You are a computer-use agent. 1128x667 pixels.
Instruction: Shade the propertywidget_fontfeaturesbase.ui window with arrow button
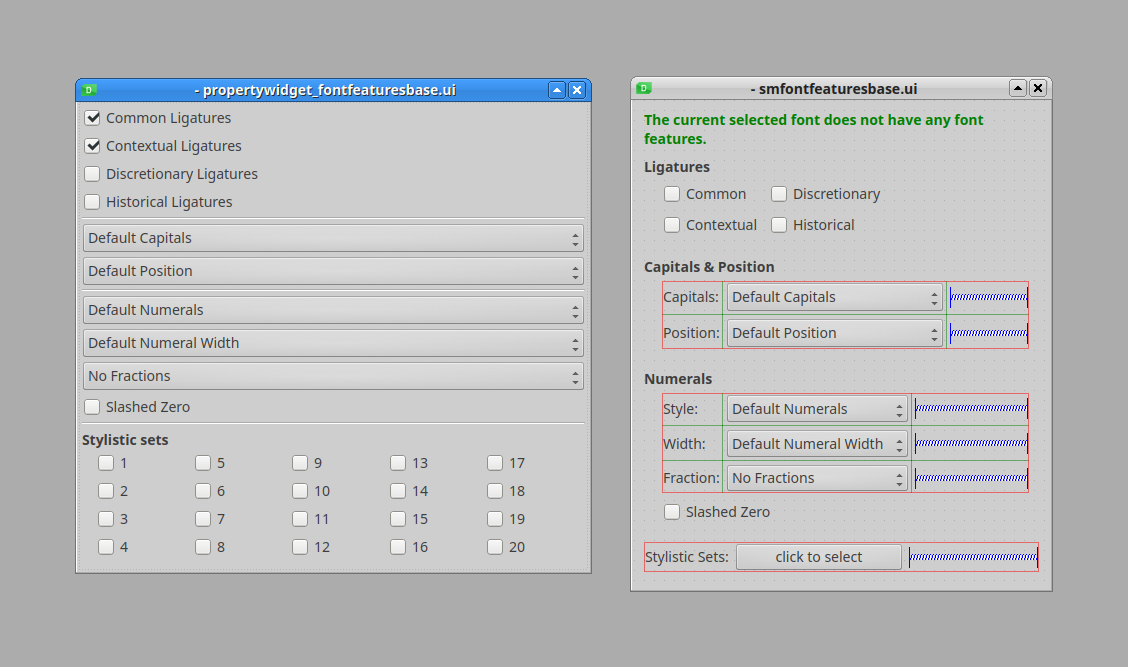[557, 90]
